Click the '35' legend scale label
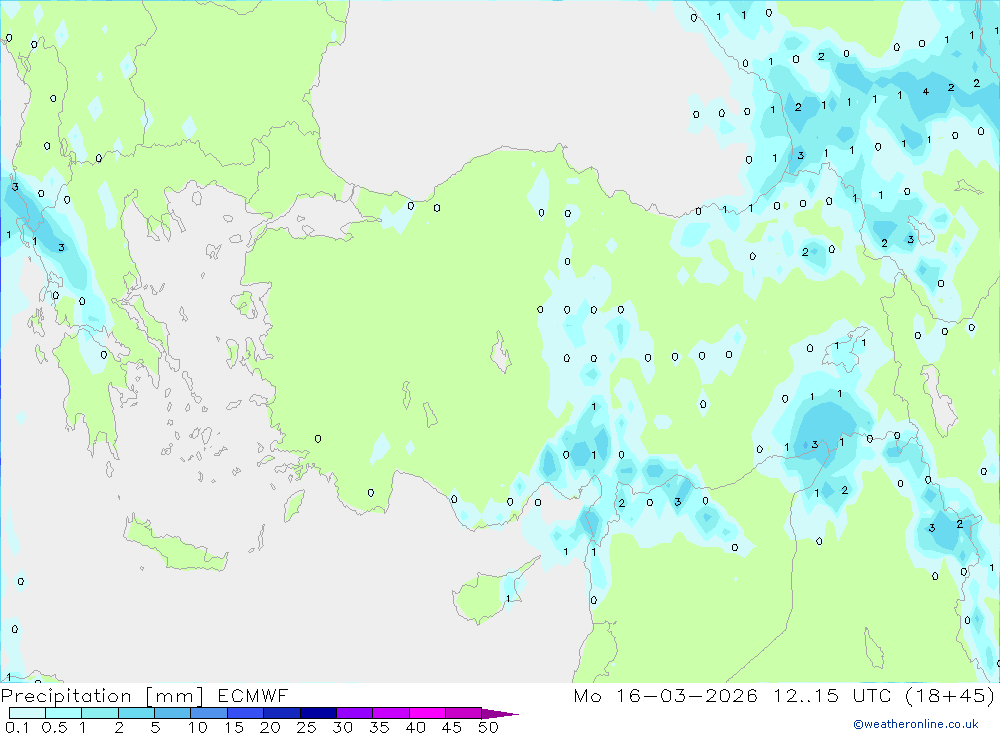The height and width of the screenshot is (733, 1000). coord(379,727)
